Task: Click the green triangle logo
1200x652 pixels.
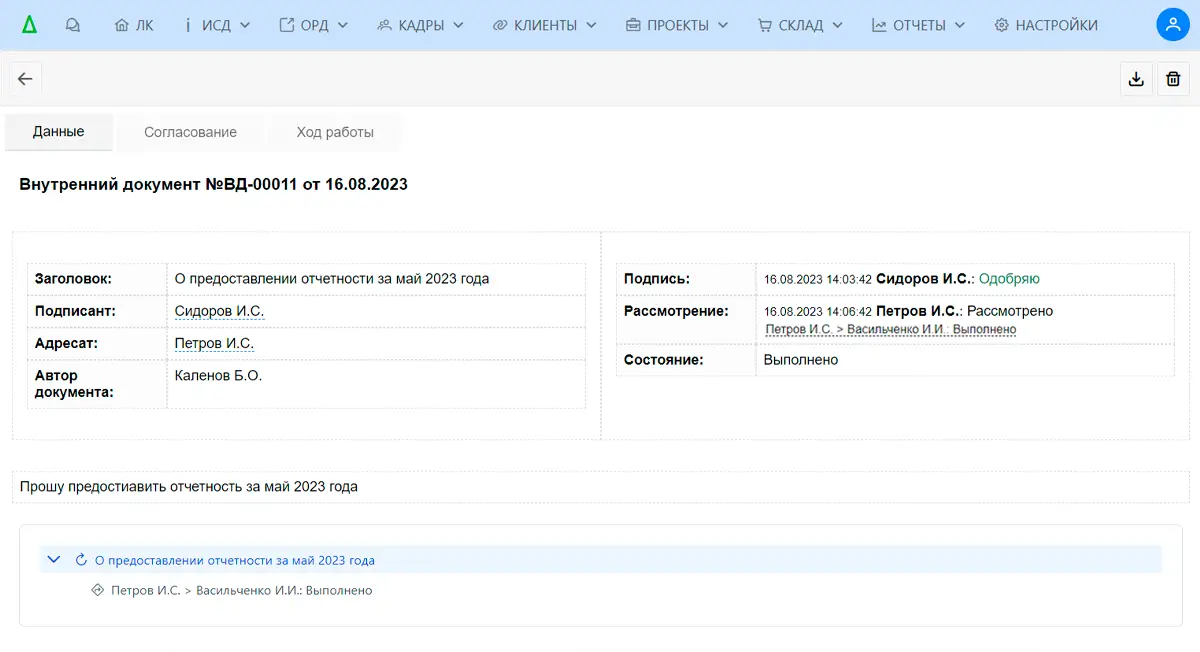Action: click(29, 26)
